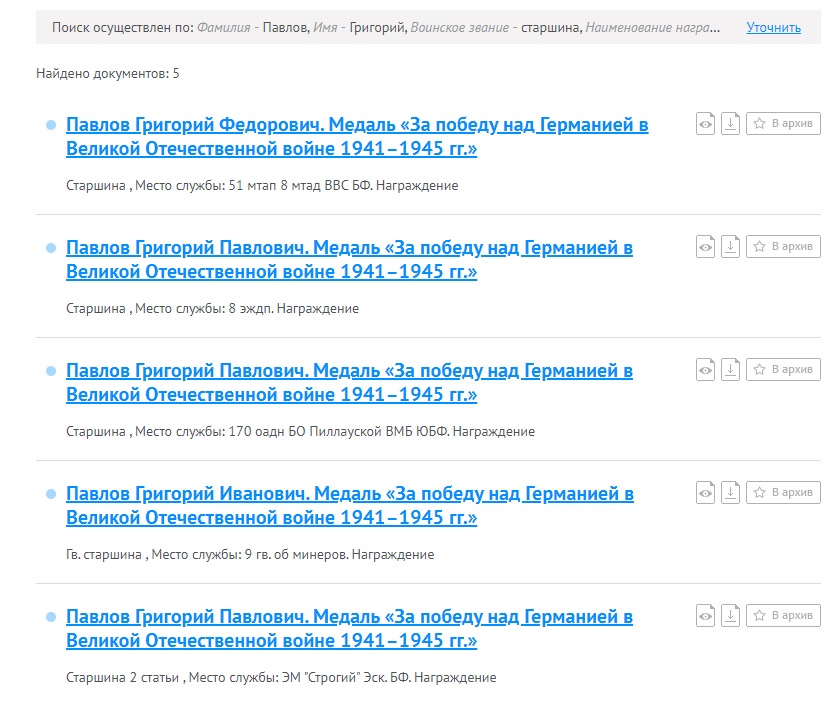The width and height of the screenshot is (836, 707).
Task: View document icon for 170 оадн record
Action: 705,369
